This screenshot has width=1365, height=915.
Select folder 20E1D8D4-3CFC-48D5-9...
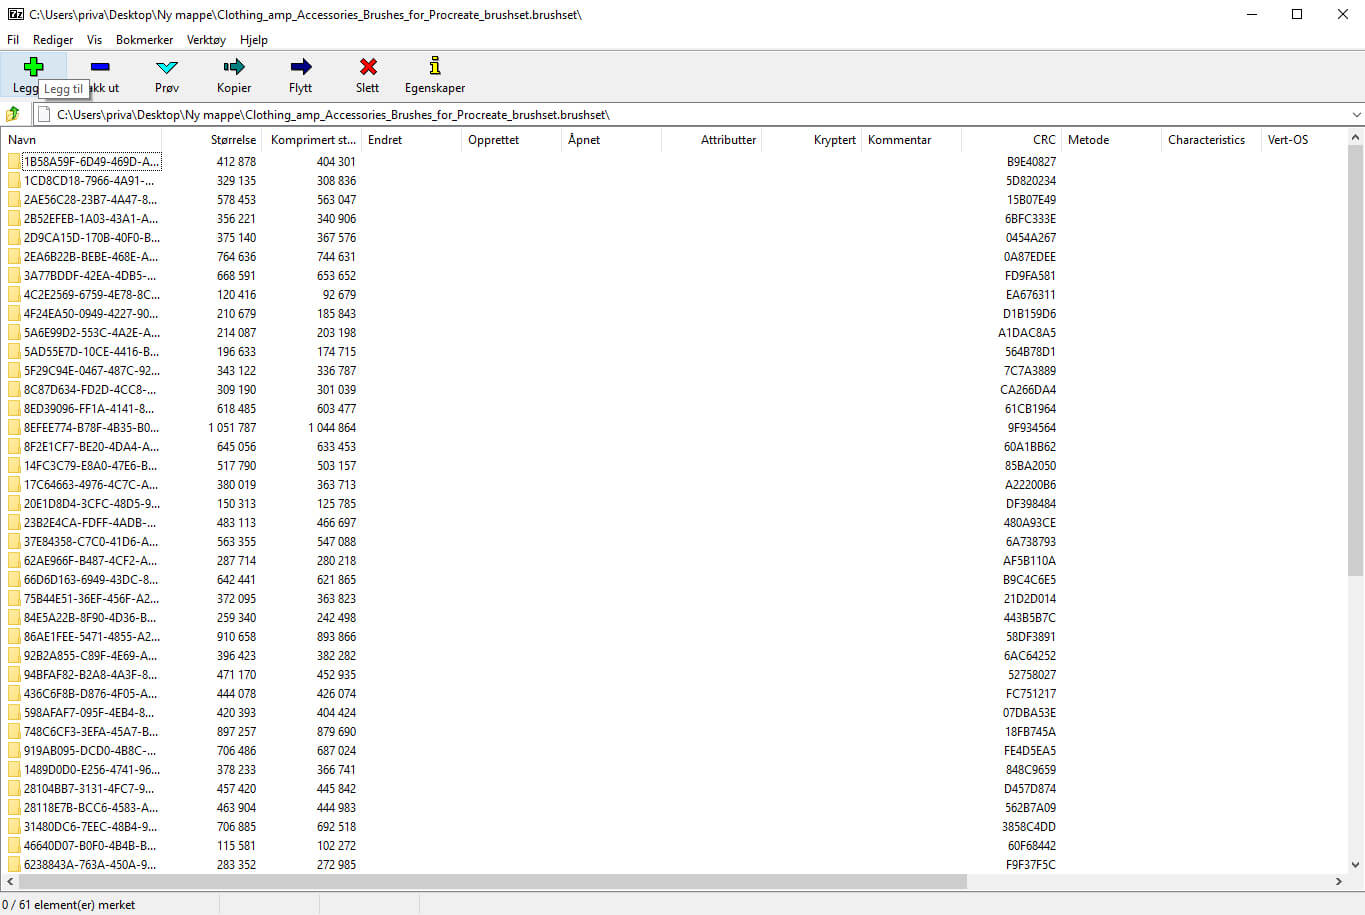point(91,504)
